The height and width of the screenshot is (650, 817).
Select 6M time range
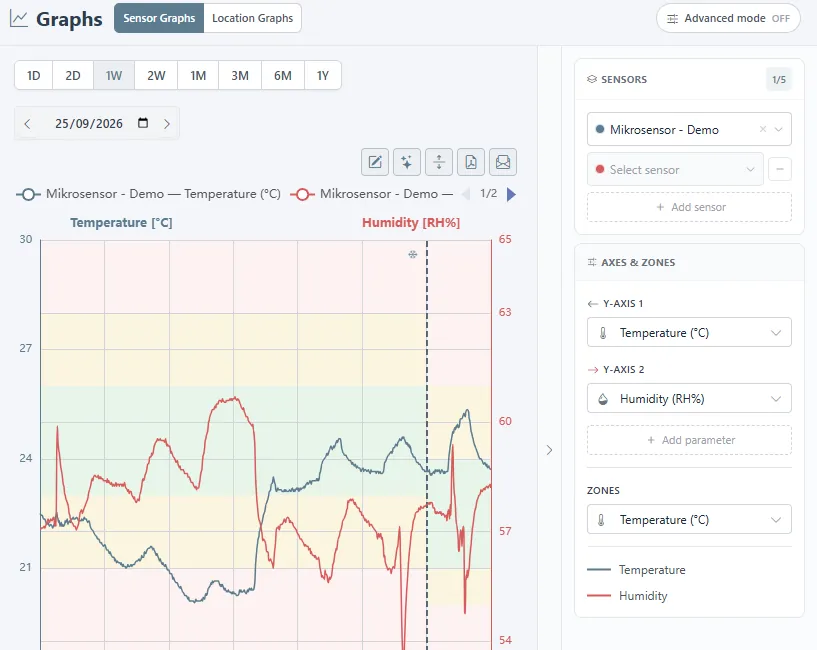pyautogui.click(x=282, y=76)
